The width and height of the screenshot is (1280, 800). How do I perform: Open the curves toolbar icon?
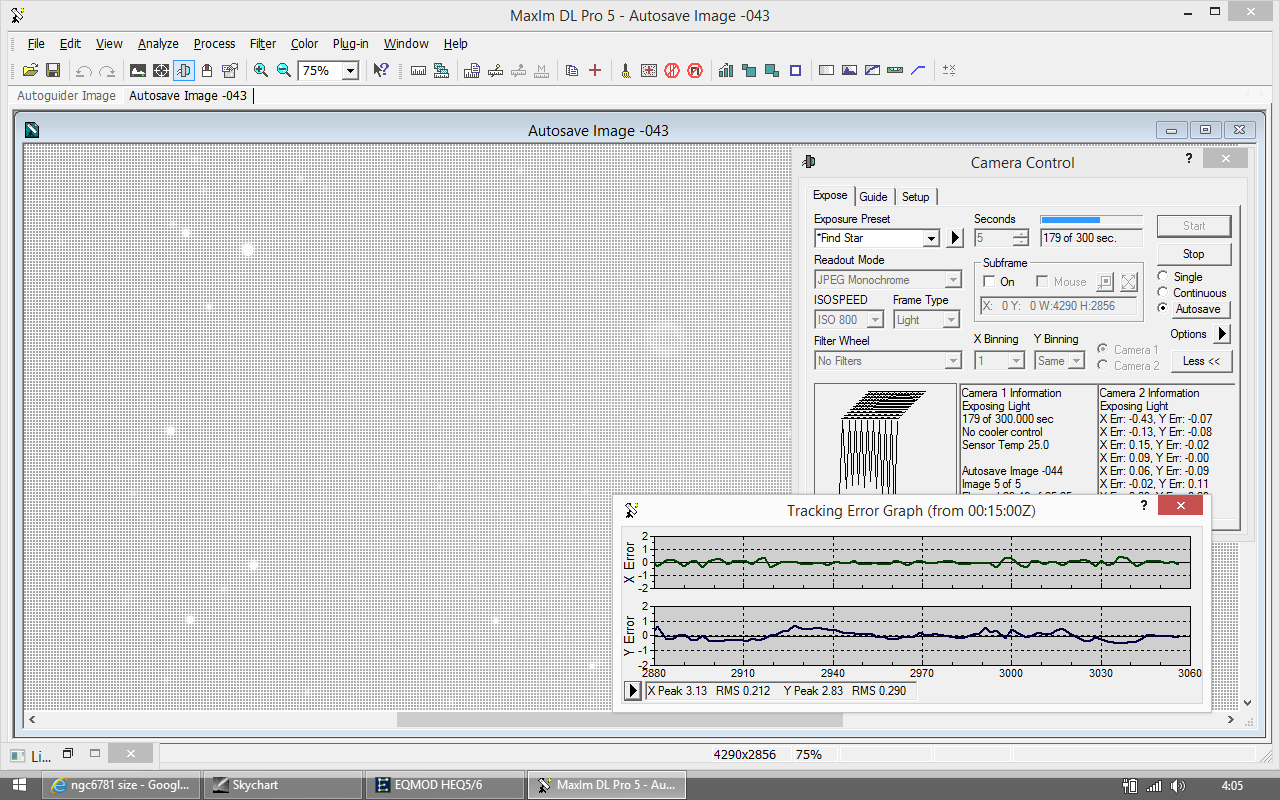(872, 70)
